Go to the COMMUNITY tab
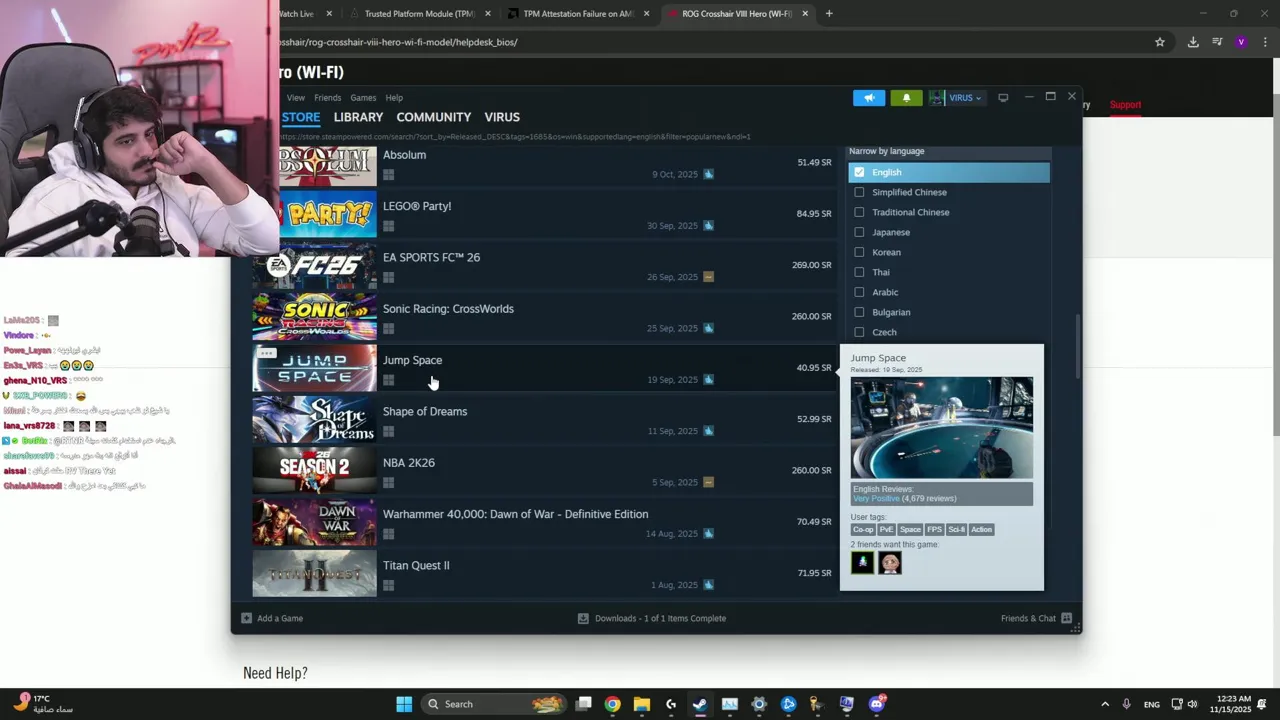This screenshot has height=720, width=1280. (x=433, y=117)
